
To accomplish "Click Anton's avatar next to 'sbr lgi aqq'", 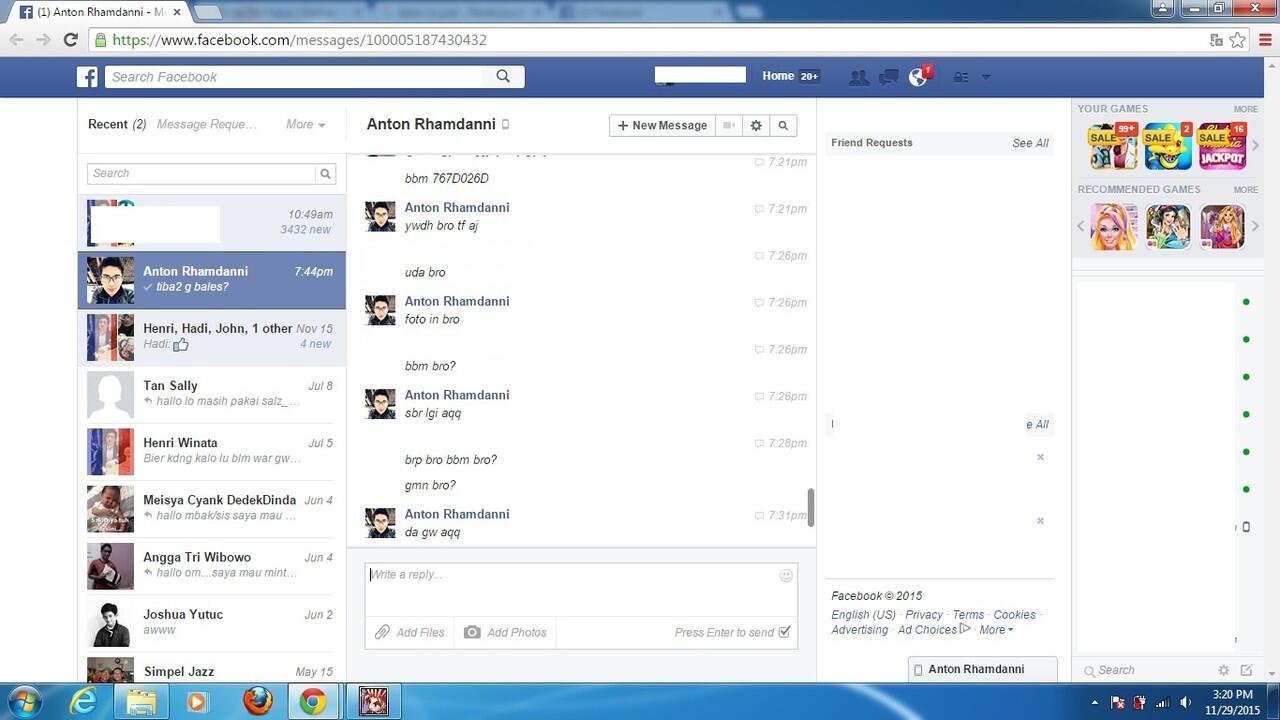I will point(380,404).
